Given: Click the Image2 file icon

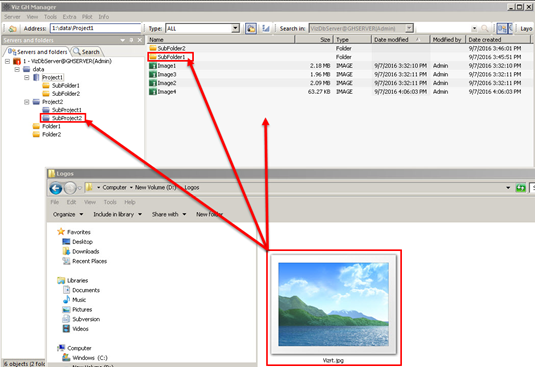Looking at the screenshot, I should (x=153, y=83).
